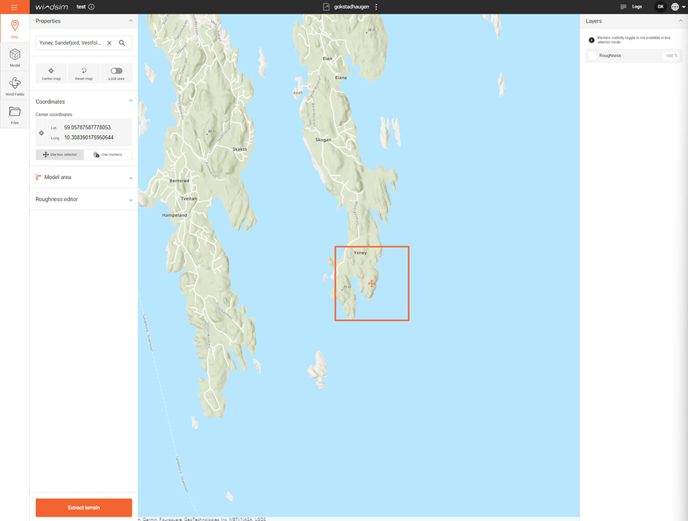Click the search magnifier icon
This screenshot has height=521, width=688.
click(x=122, y=43)
